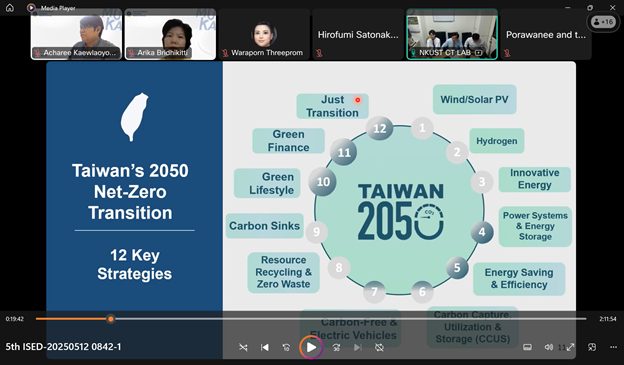The width and height of the screenshot is (624, 365).
Task: Click the Media Player app logo
Action: tap(31, 8)
